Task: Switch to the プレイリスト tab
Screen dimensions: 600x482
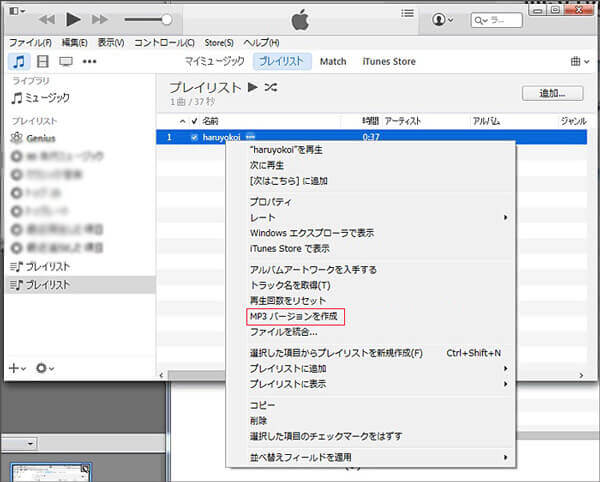Action: (282, 61)
